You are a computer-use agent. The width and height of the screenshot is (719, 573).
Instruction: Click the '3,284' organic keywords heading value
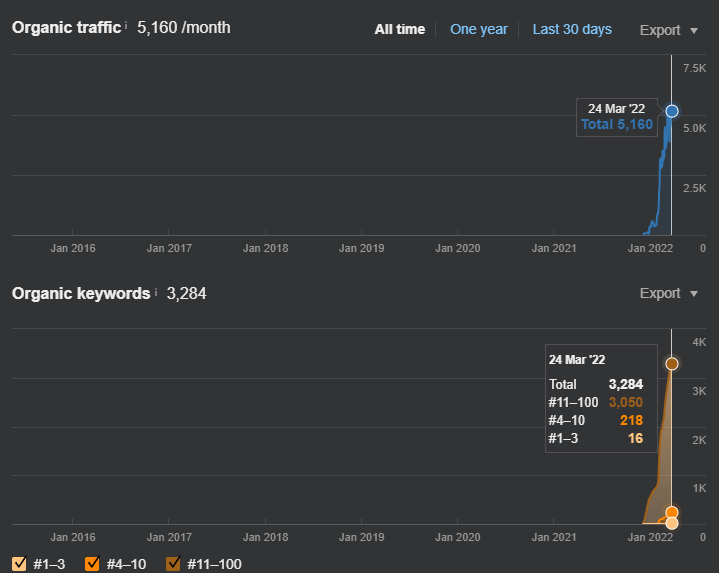186,293
